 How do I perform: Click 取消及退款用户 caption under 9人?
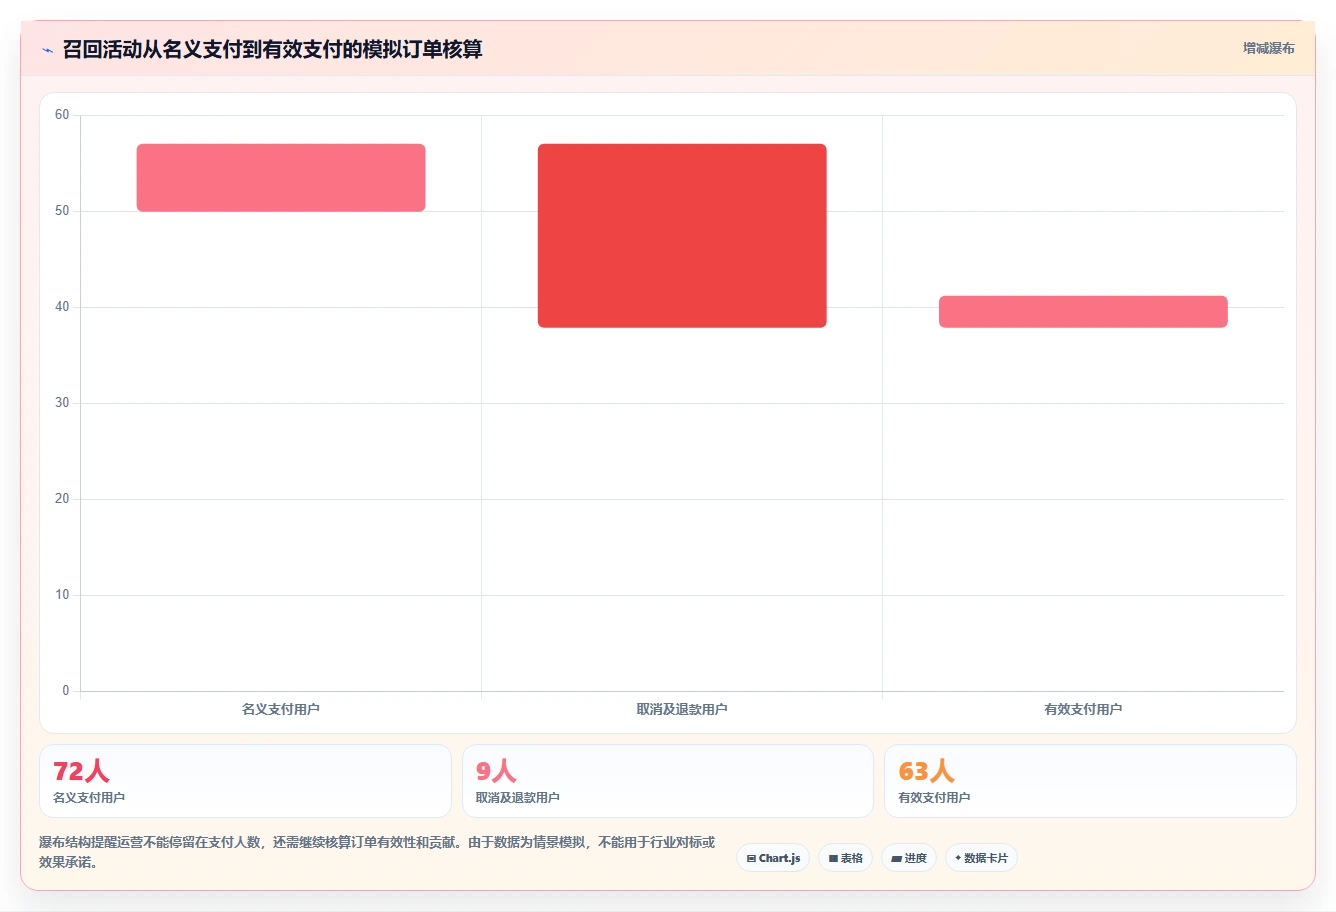[x=518, y=798]
